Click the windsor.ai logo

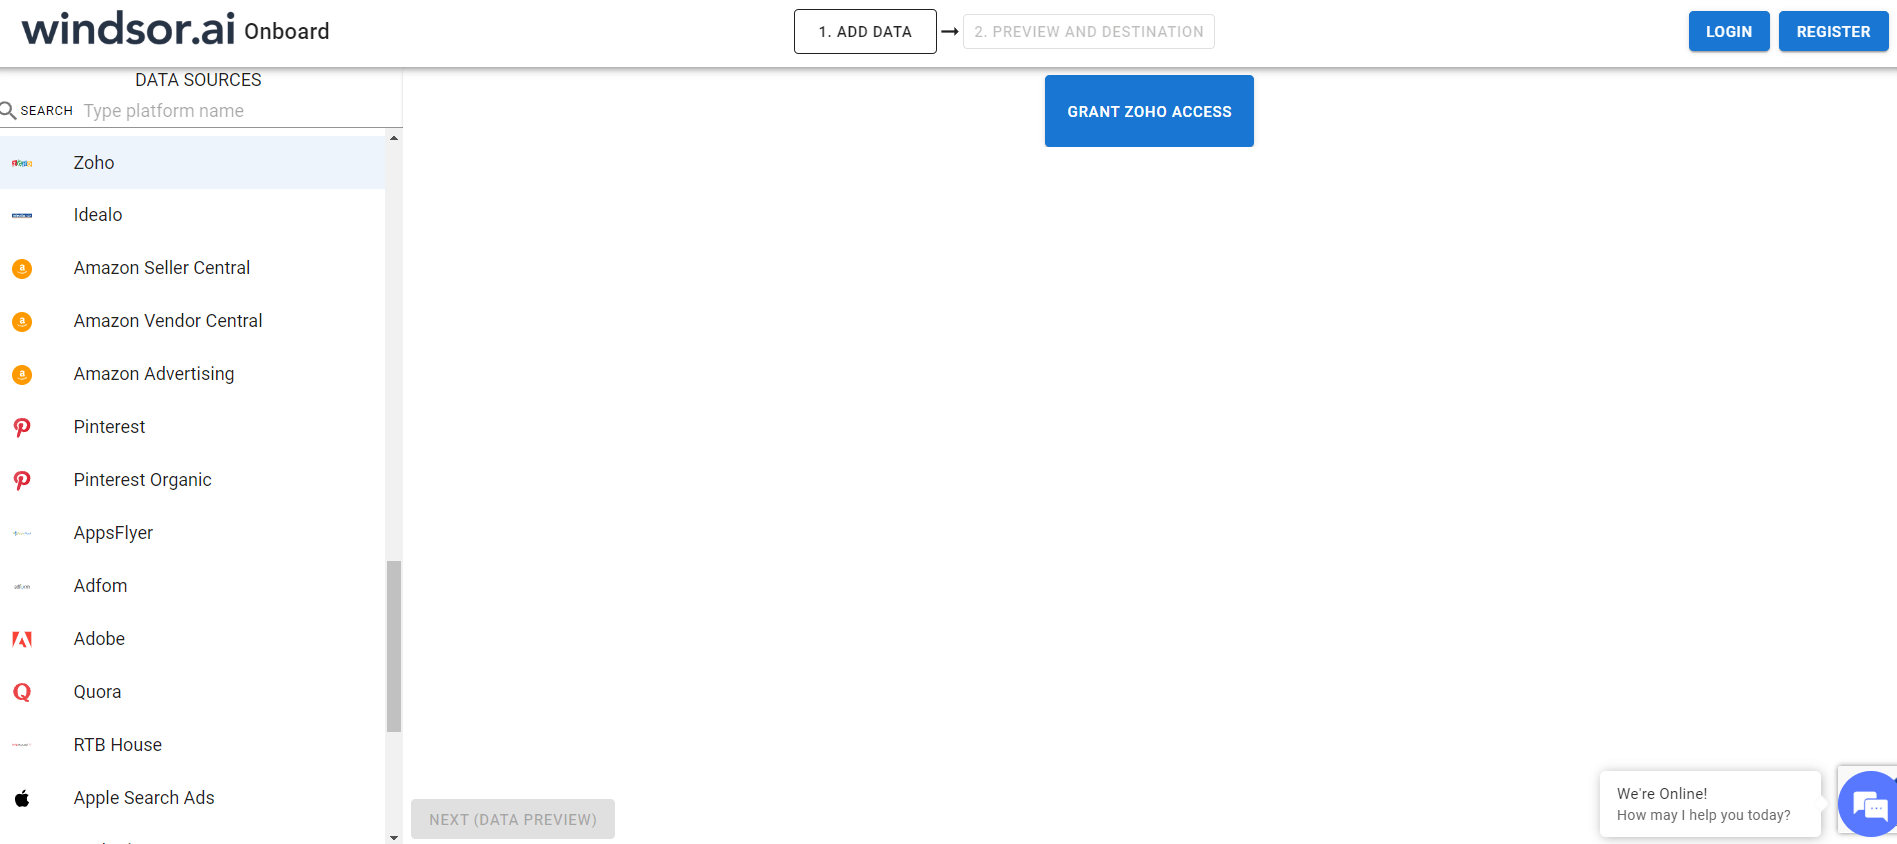[128, 29]
